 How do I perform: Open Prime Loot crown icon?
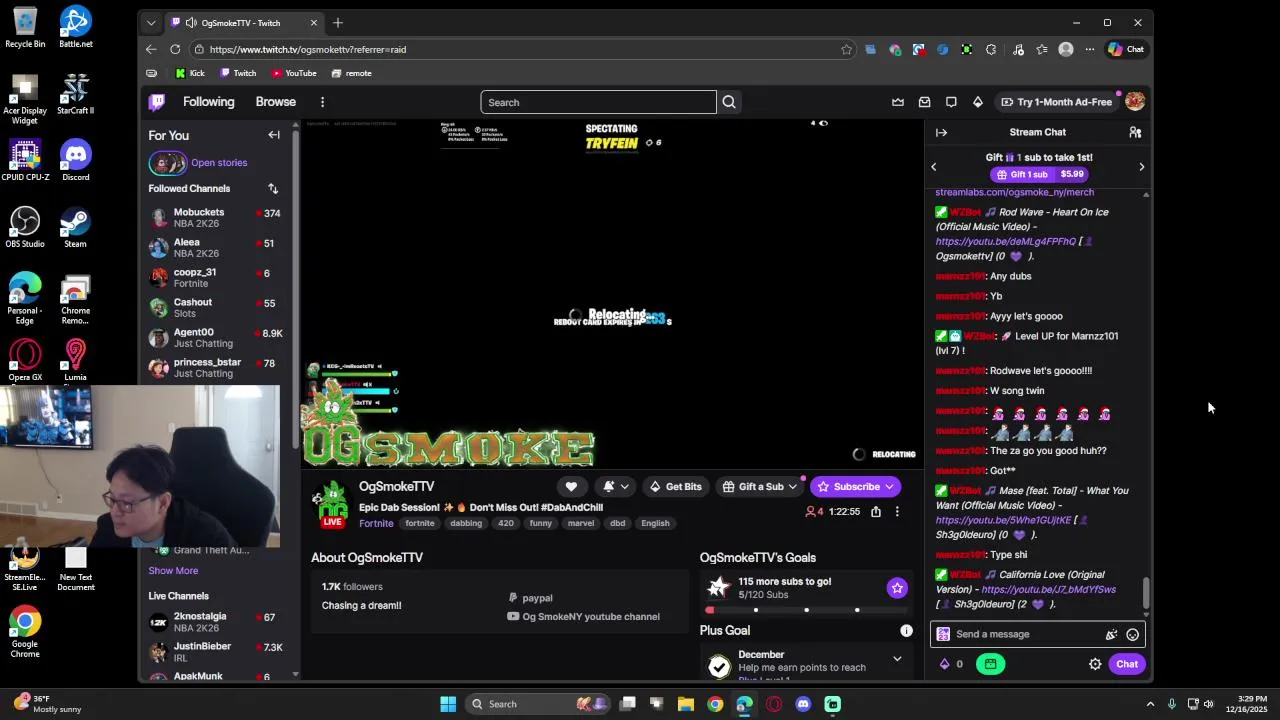coord(898,102)
